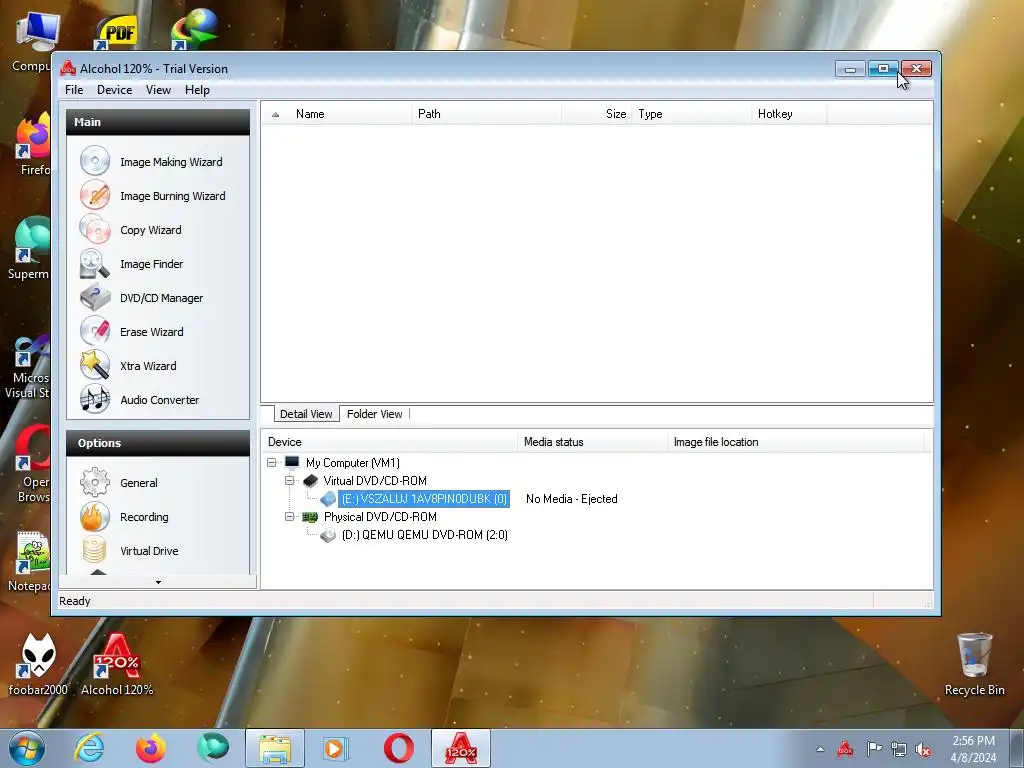Click the E: virtual drive icon
The image size is (1024, 768).
pos(328,499)
